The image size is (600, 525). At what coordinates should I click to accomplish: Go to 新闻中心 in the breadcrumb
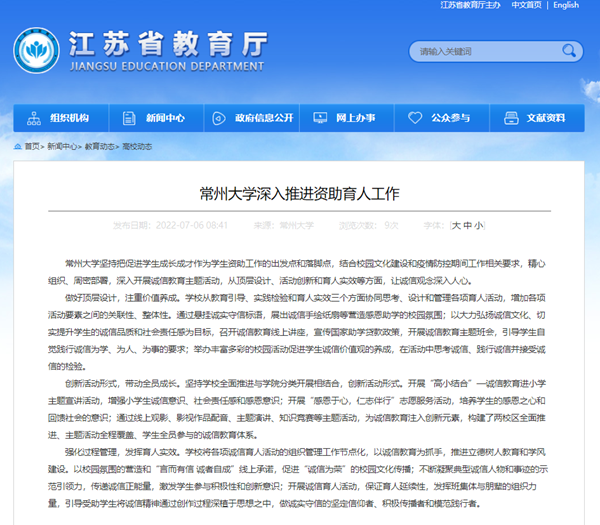point(62,145)
